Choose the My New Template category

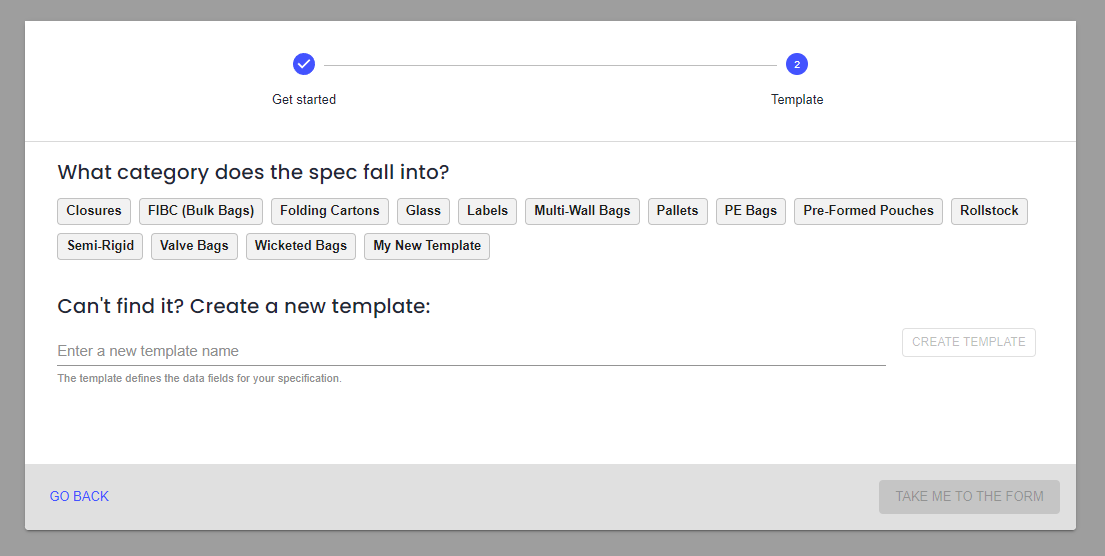[427, 247]
